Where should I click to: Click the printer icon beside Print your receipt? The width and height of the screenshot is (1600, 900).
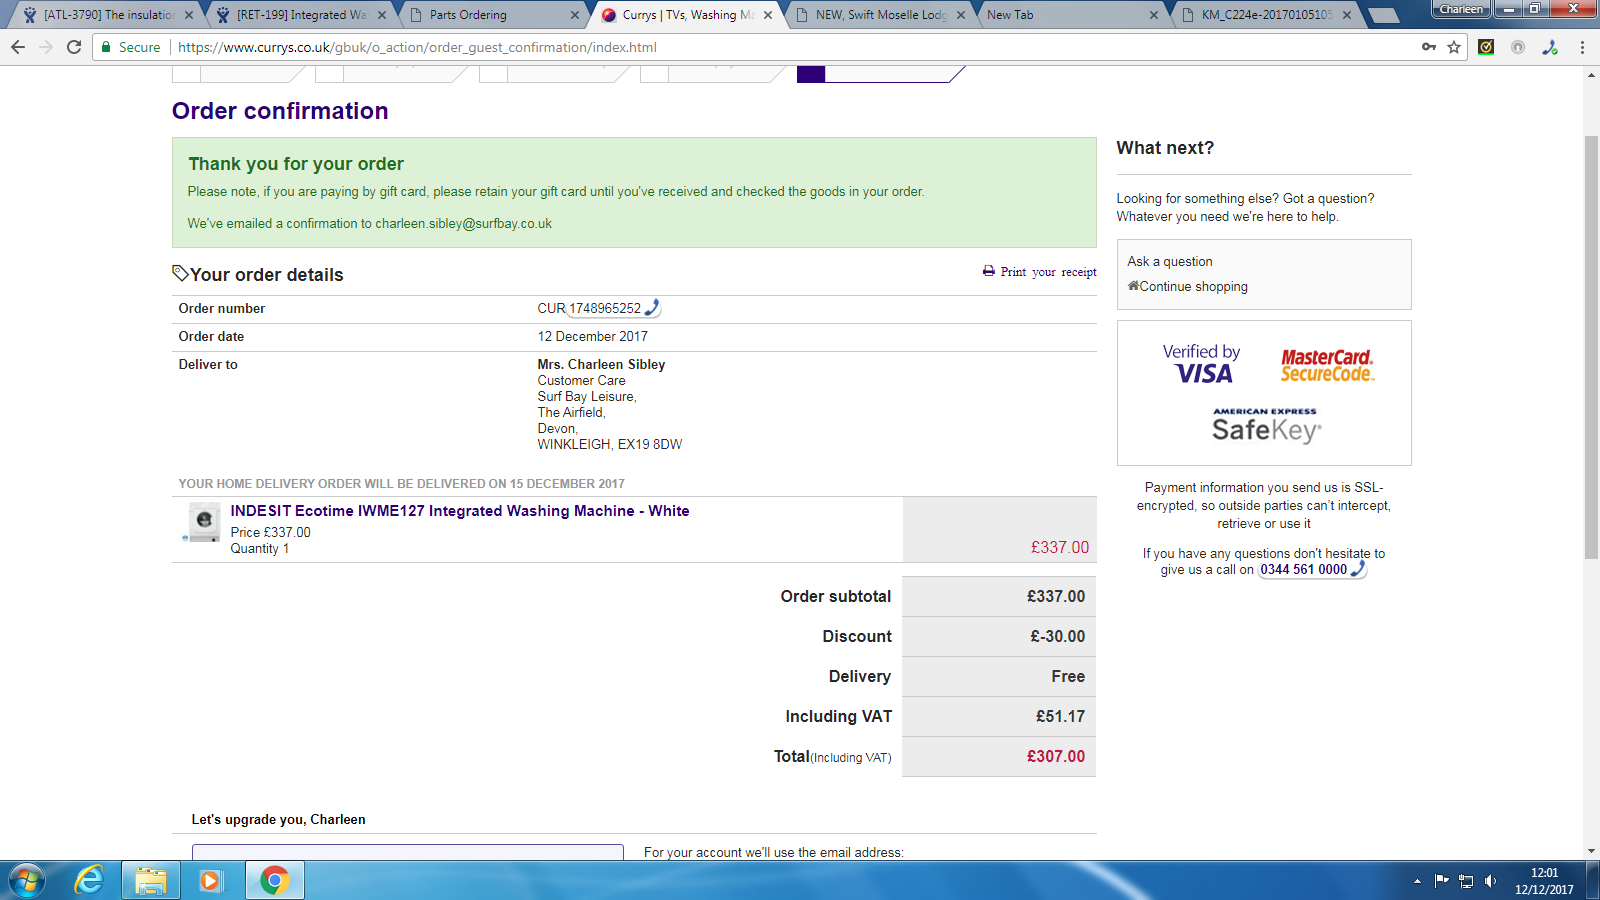click(989, 271)
